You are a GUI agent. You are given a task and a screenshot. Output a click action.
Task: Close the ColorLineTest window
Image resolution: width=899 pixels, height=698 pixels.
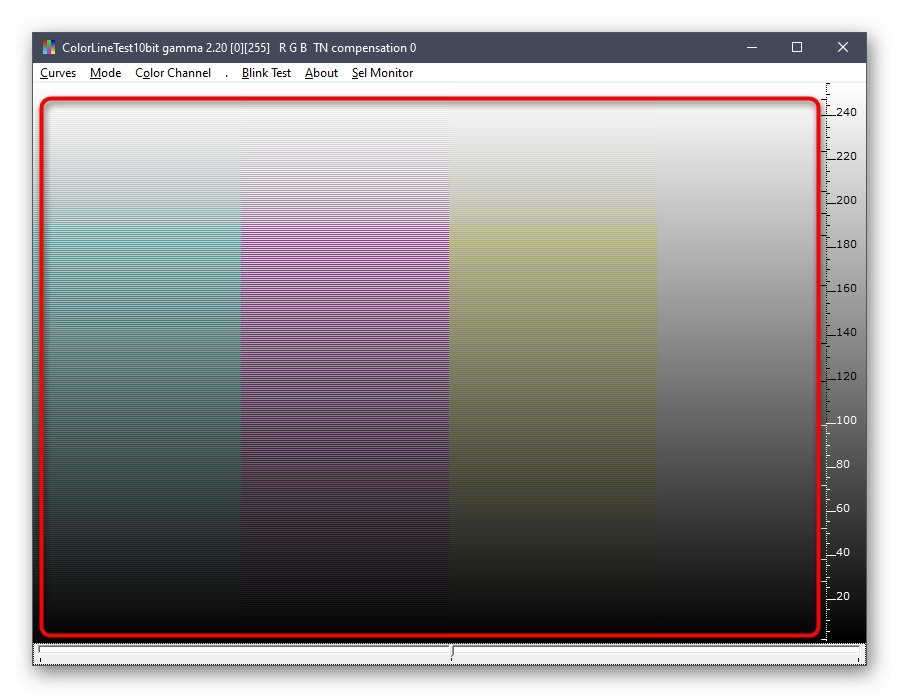point(843,47)
